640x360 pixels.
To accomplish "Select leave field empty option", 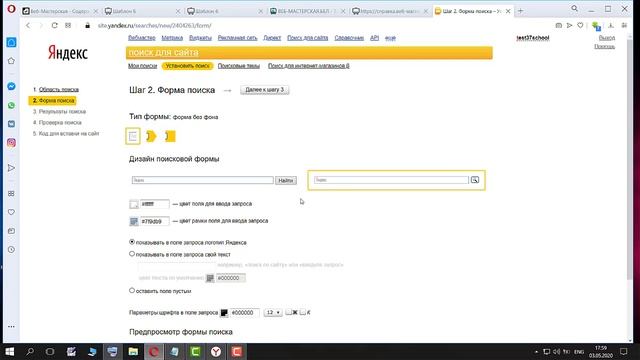I will point(132,291).
